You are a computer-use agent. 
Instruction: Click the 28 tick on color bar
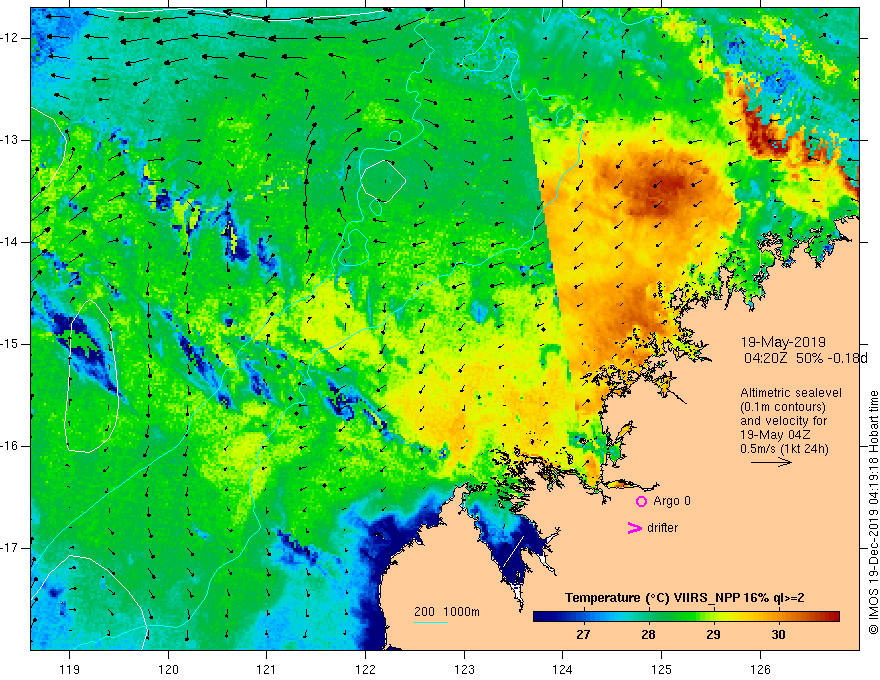[x=648, y=635]
